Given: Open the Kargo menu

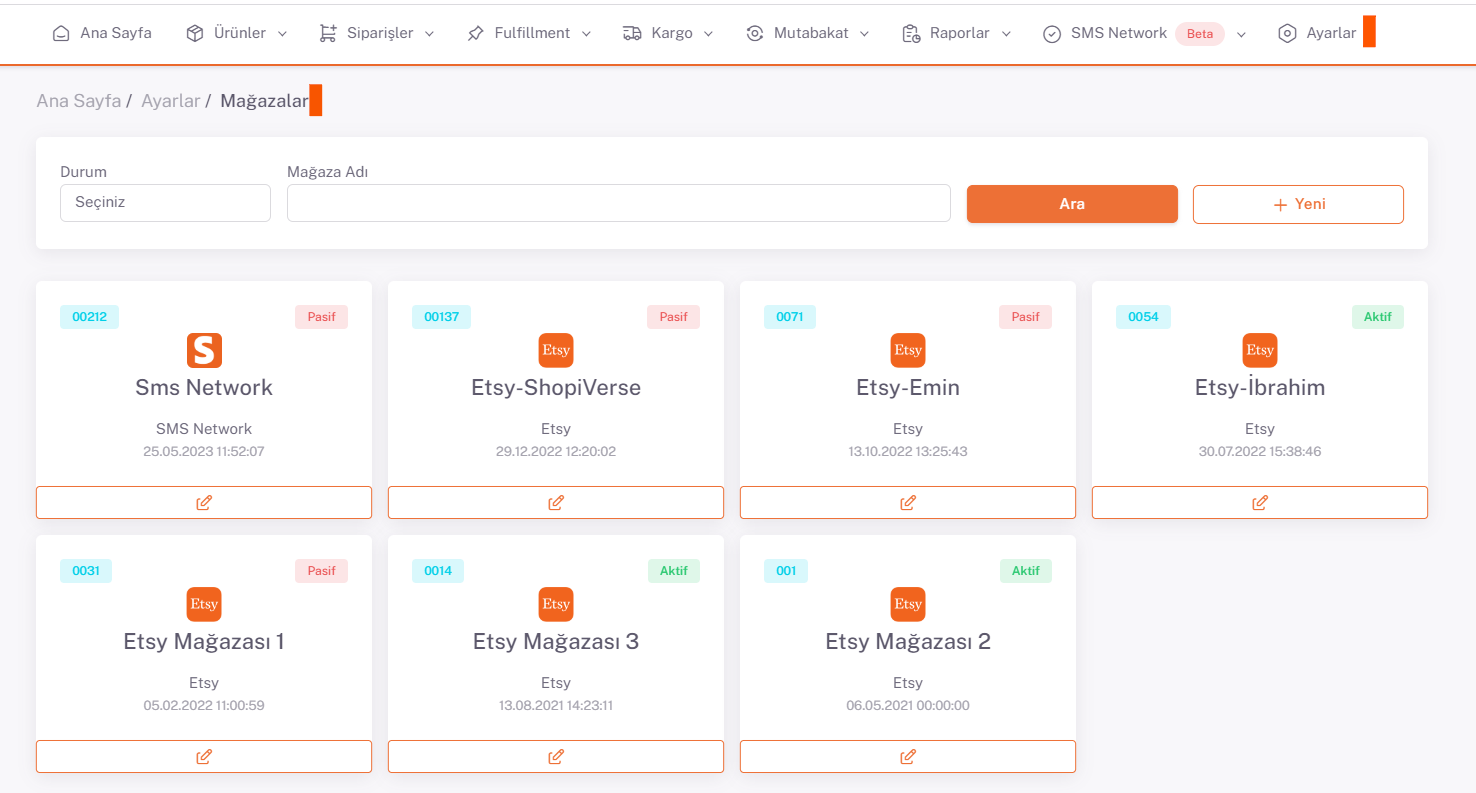Looking at the screenshot, I should pos(668,33).
